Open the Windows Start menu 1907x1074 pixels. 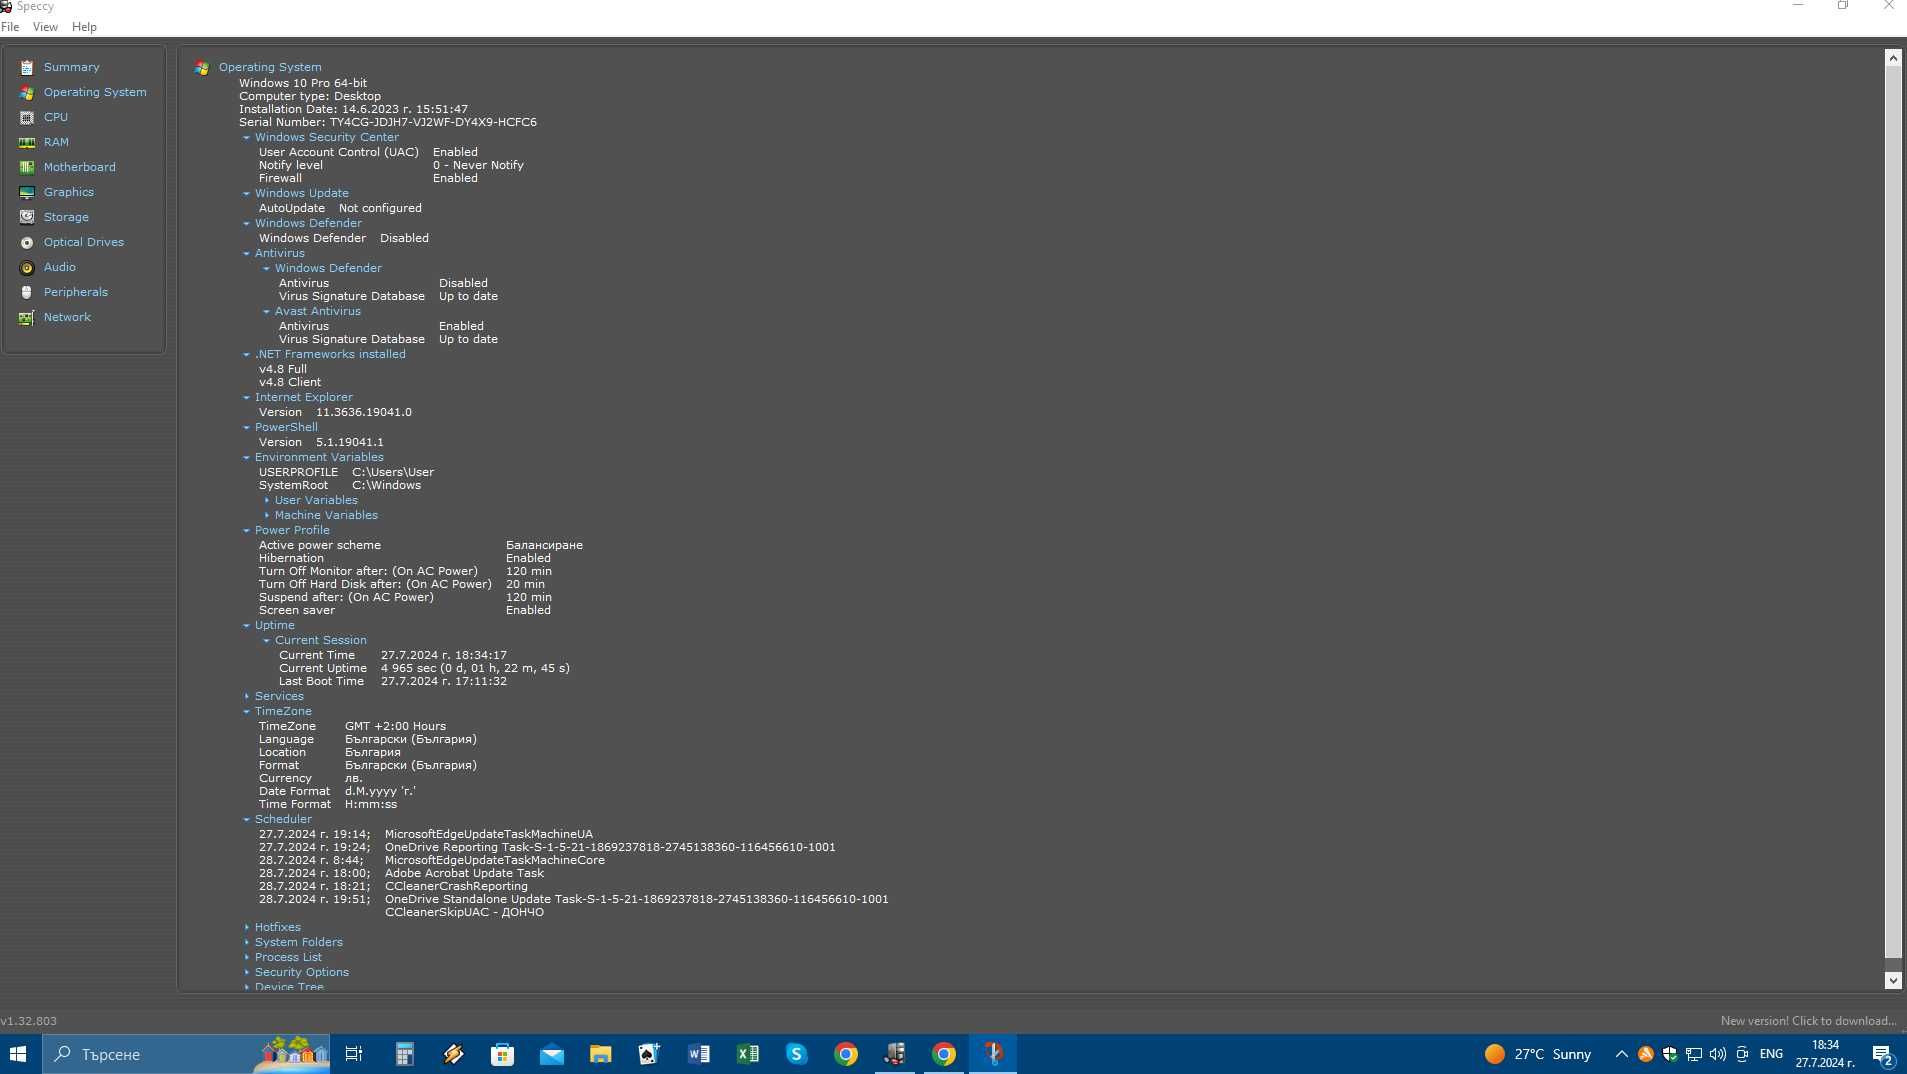pos(18,1054)
